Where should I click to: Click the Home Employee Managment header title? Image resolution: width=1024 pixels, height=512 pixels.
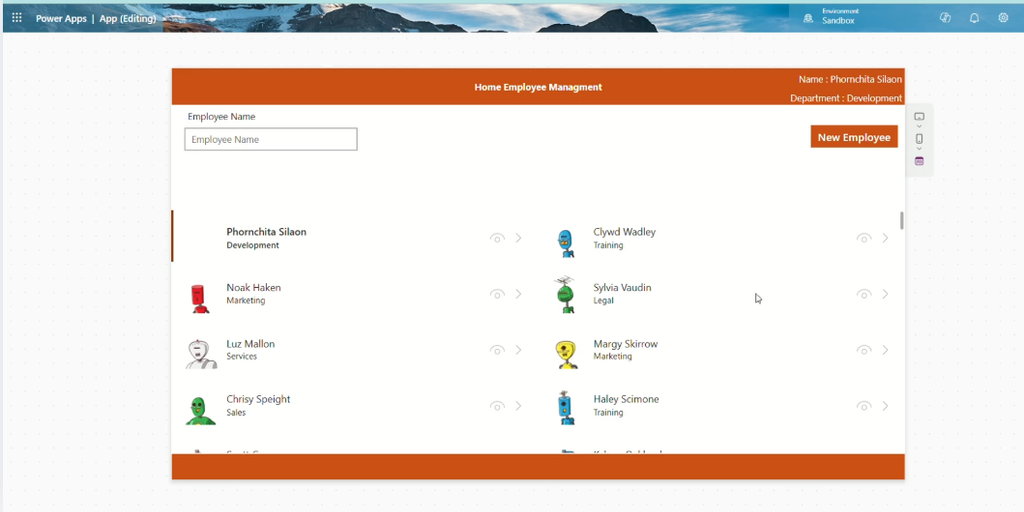pos(538,87)
